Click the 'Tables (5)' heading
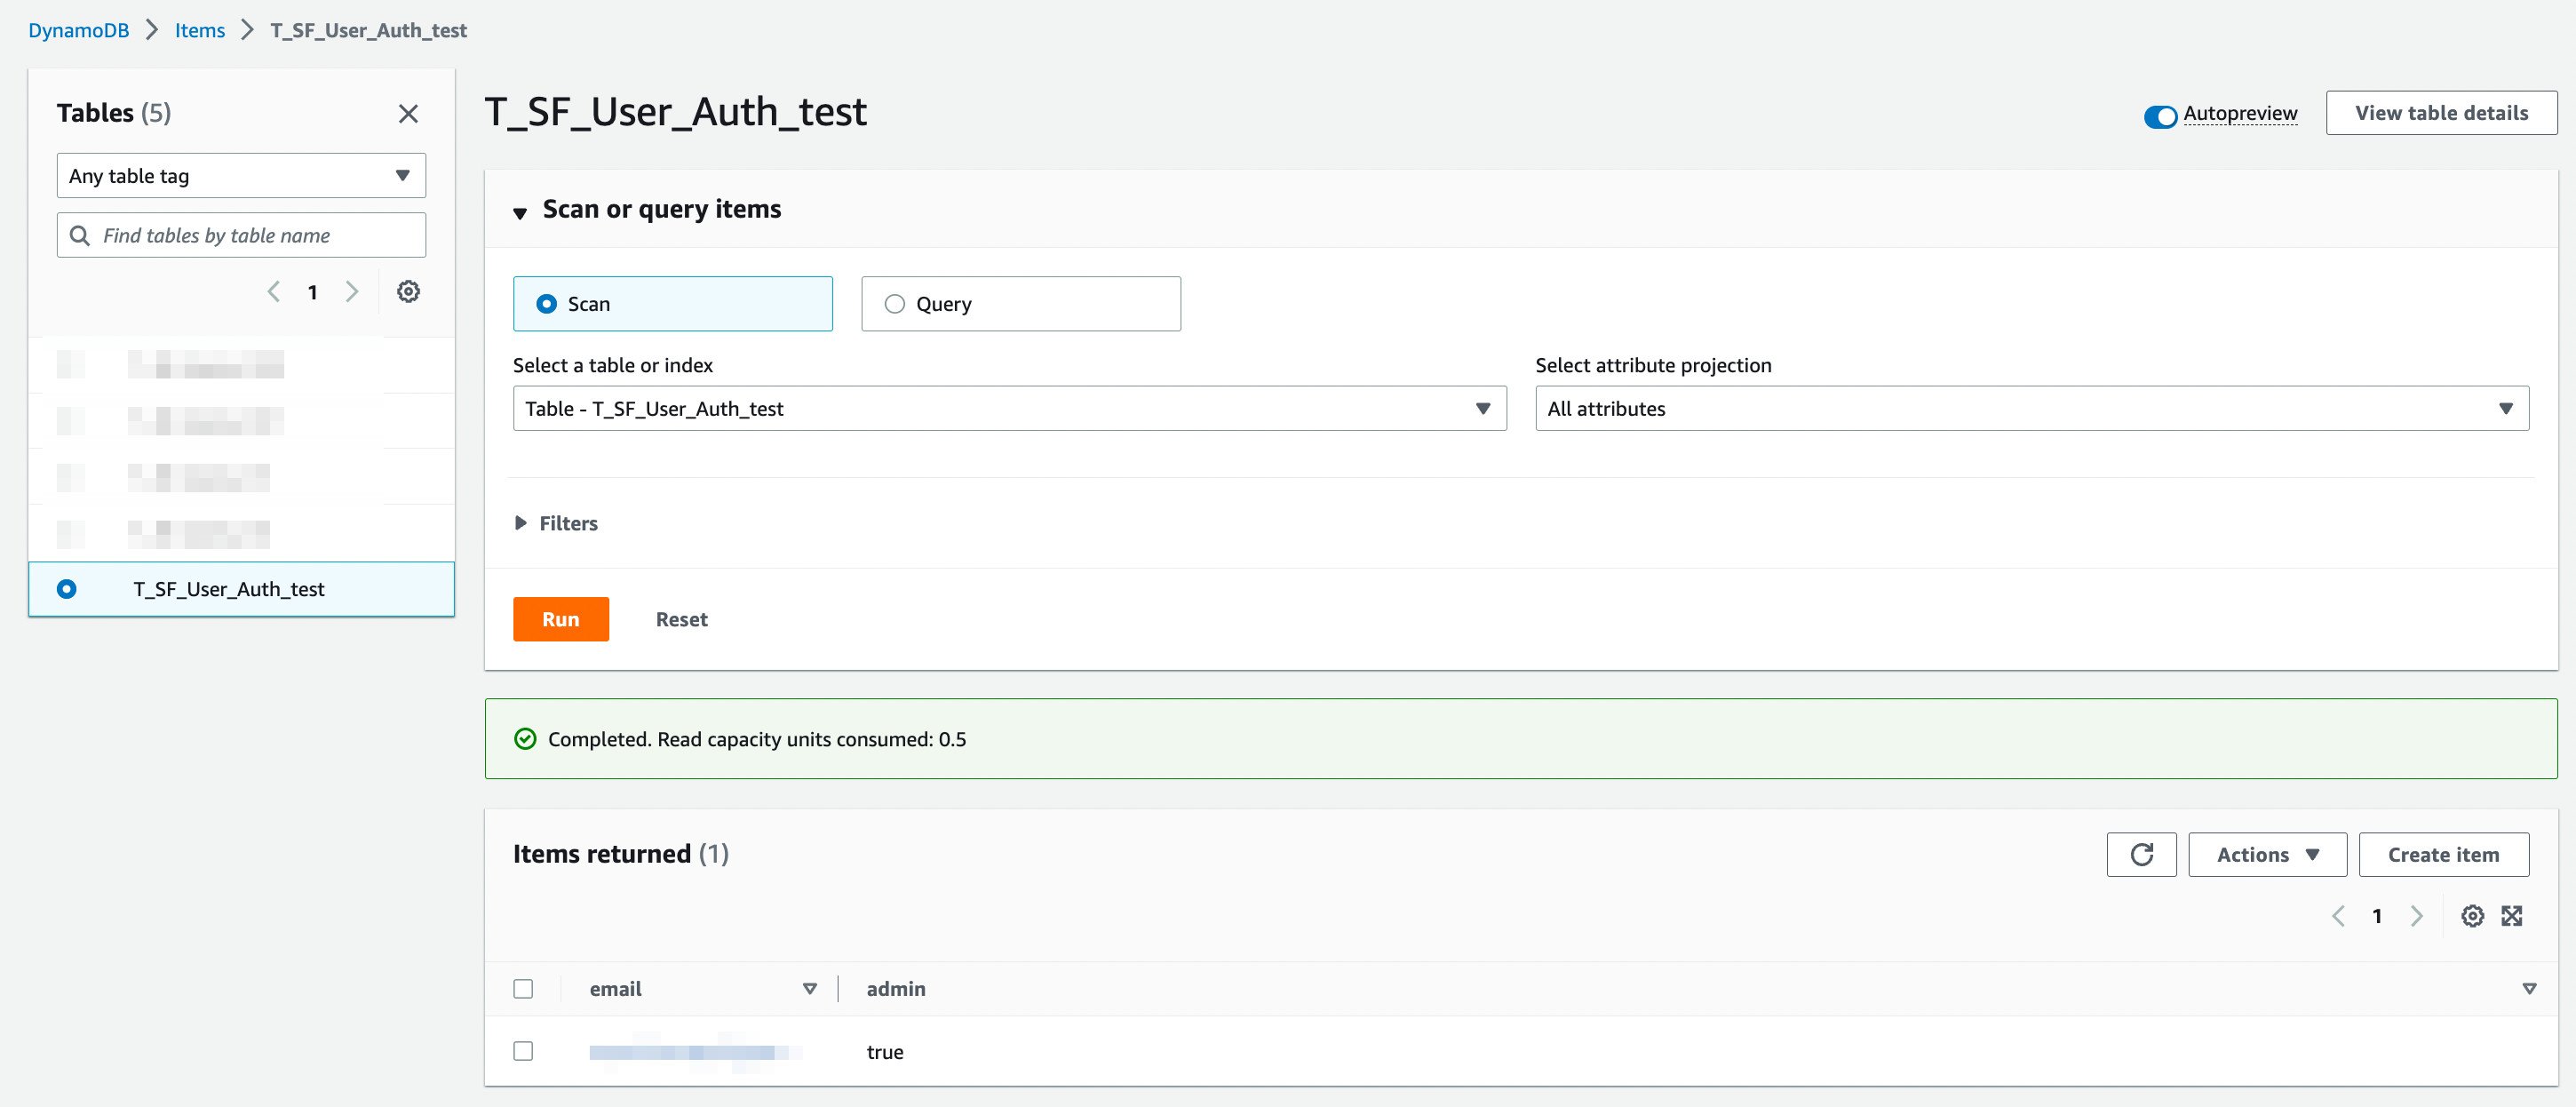 114,113
